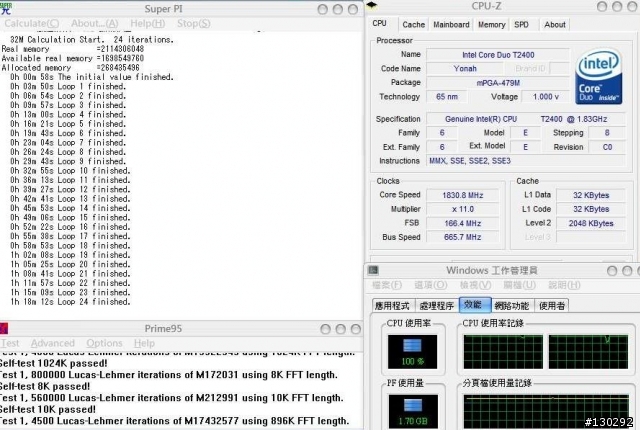Click the Package value mPGA-479M
The height and width of the screenshot is (430, 640).
(498, 83)
